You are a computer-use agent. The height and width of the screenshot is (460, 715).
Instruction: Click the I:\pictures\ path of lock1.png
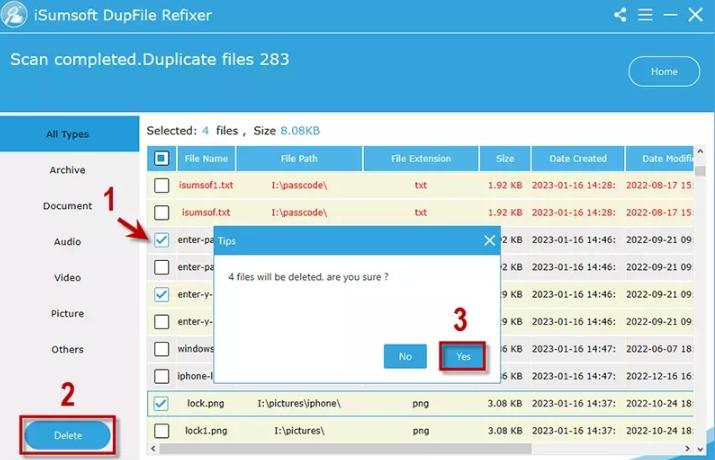click(299, 431)
